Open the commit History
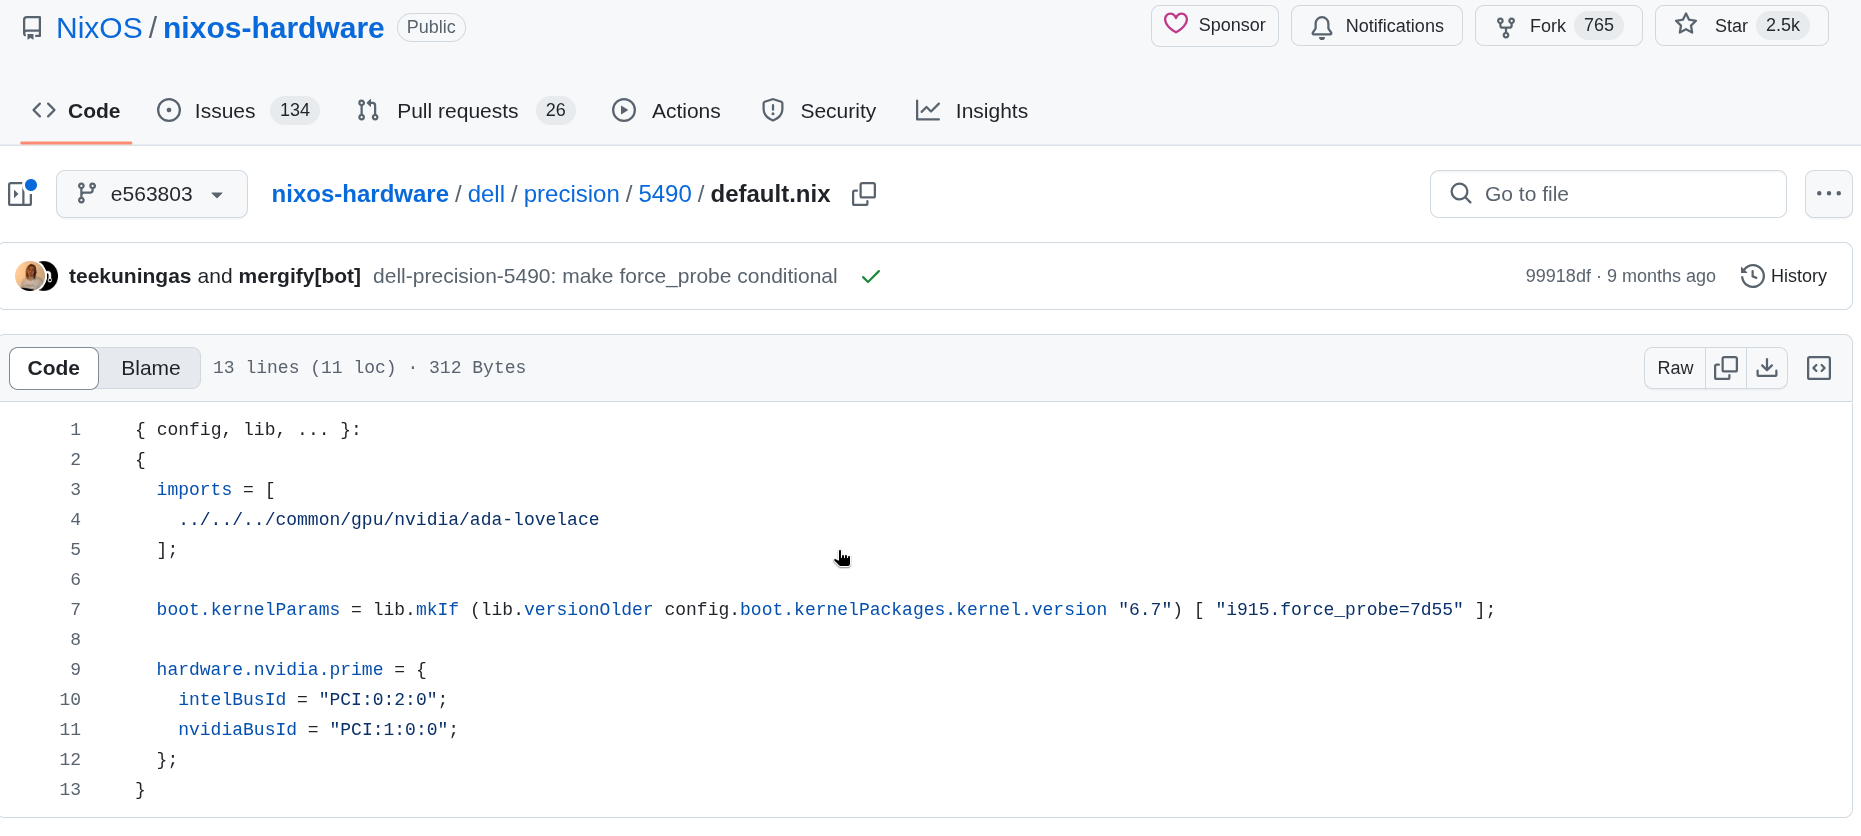 point(1784,277)
